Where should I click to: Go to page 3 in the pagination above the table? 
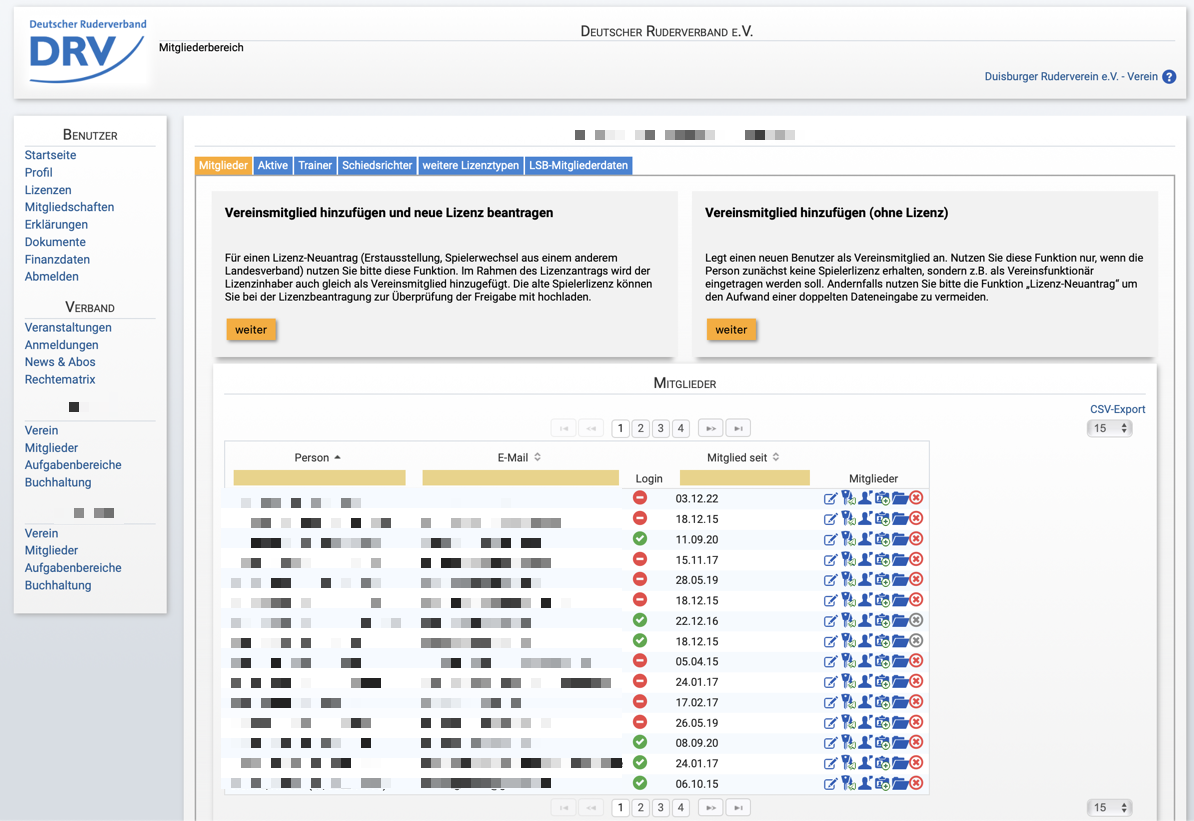coord(660,428)
